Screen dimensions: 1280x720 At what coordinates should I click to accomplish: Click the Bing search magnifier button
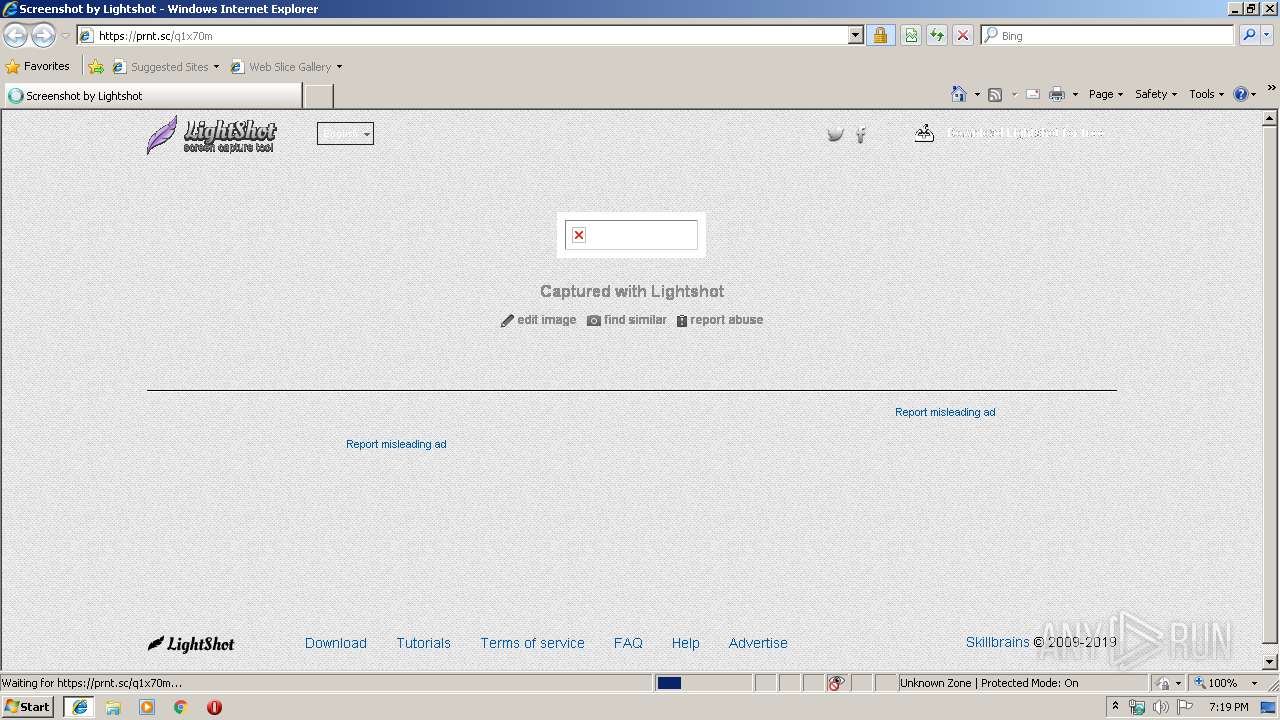click(x=1249, y=35)
